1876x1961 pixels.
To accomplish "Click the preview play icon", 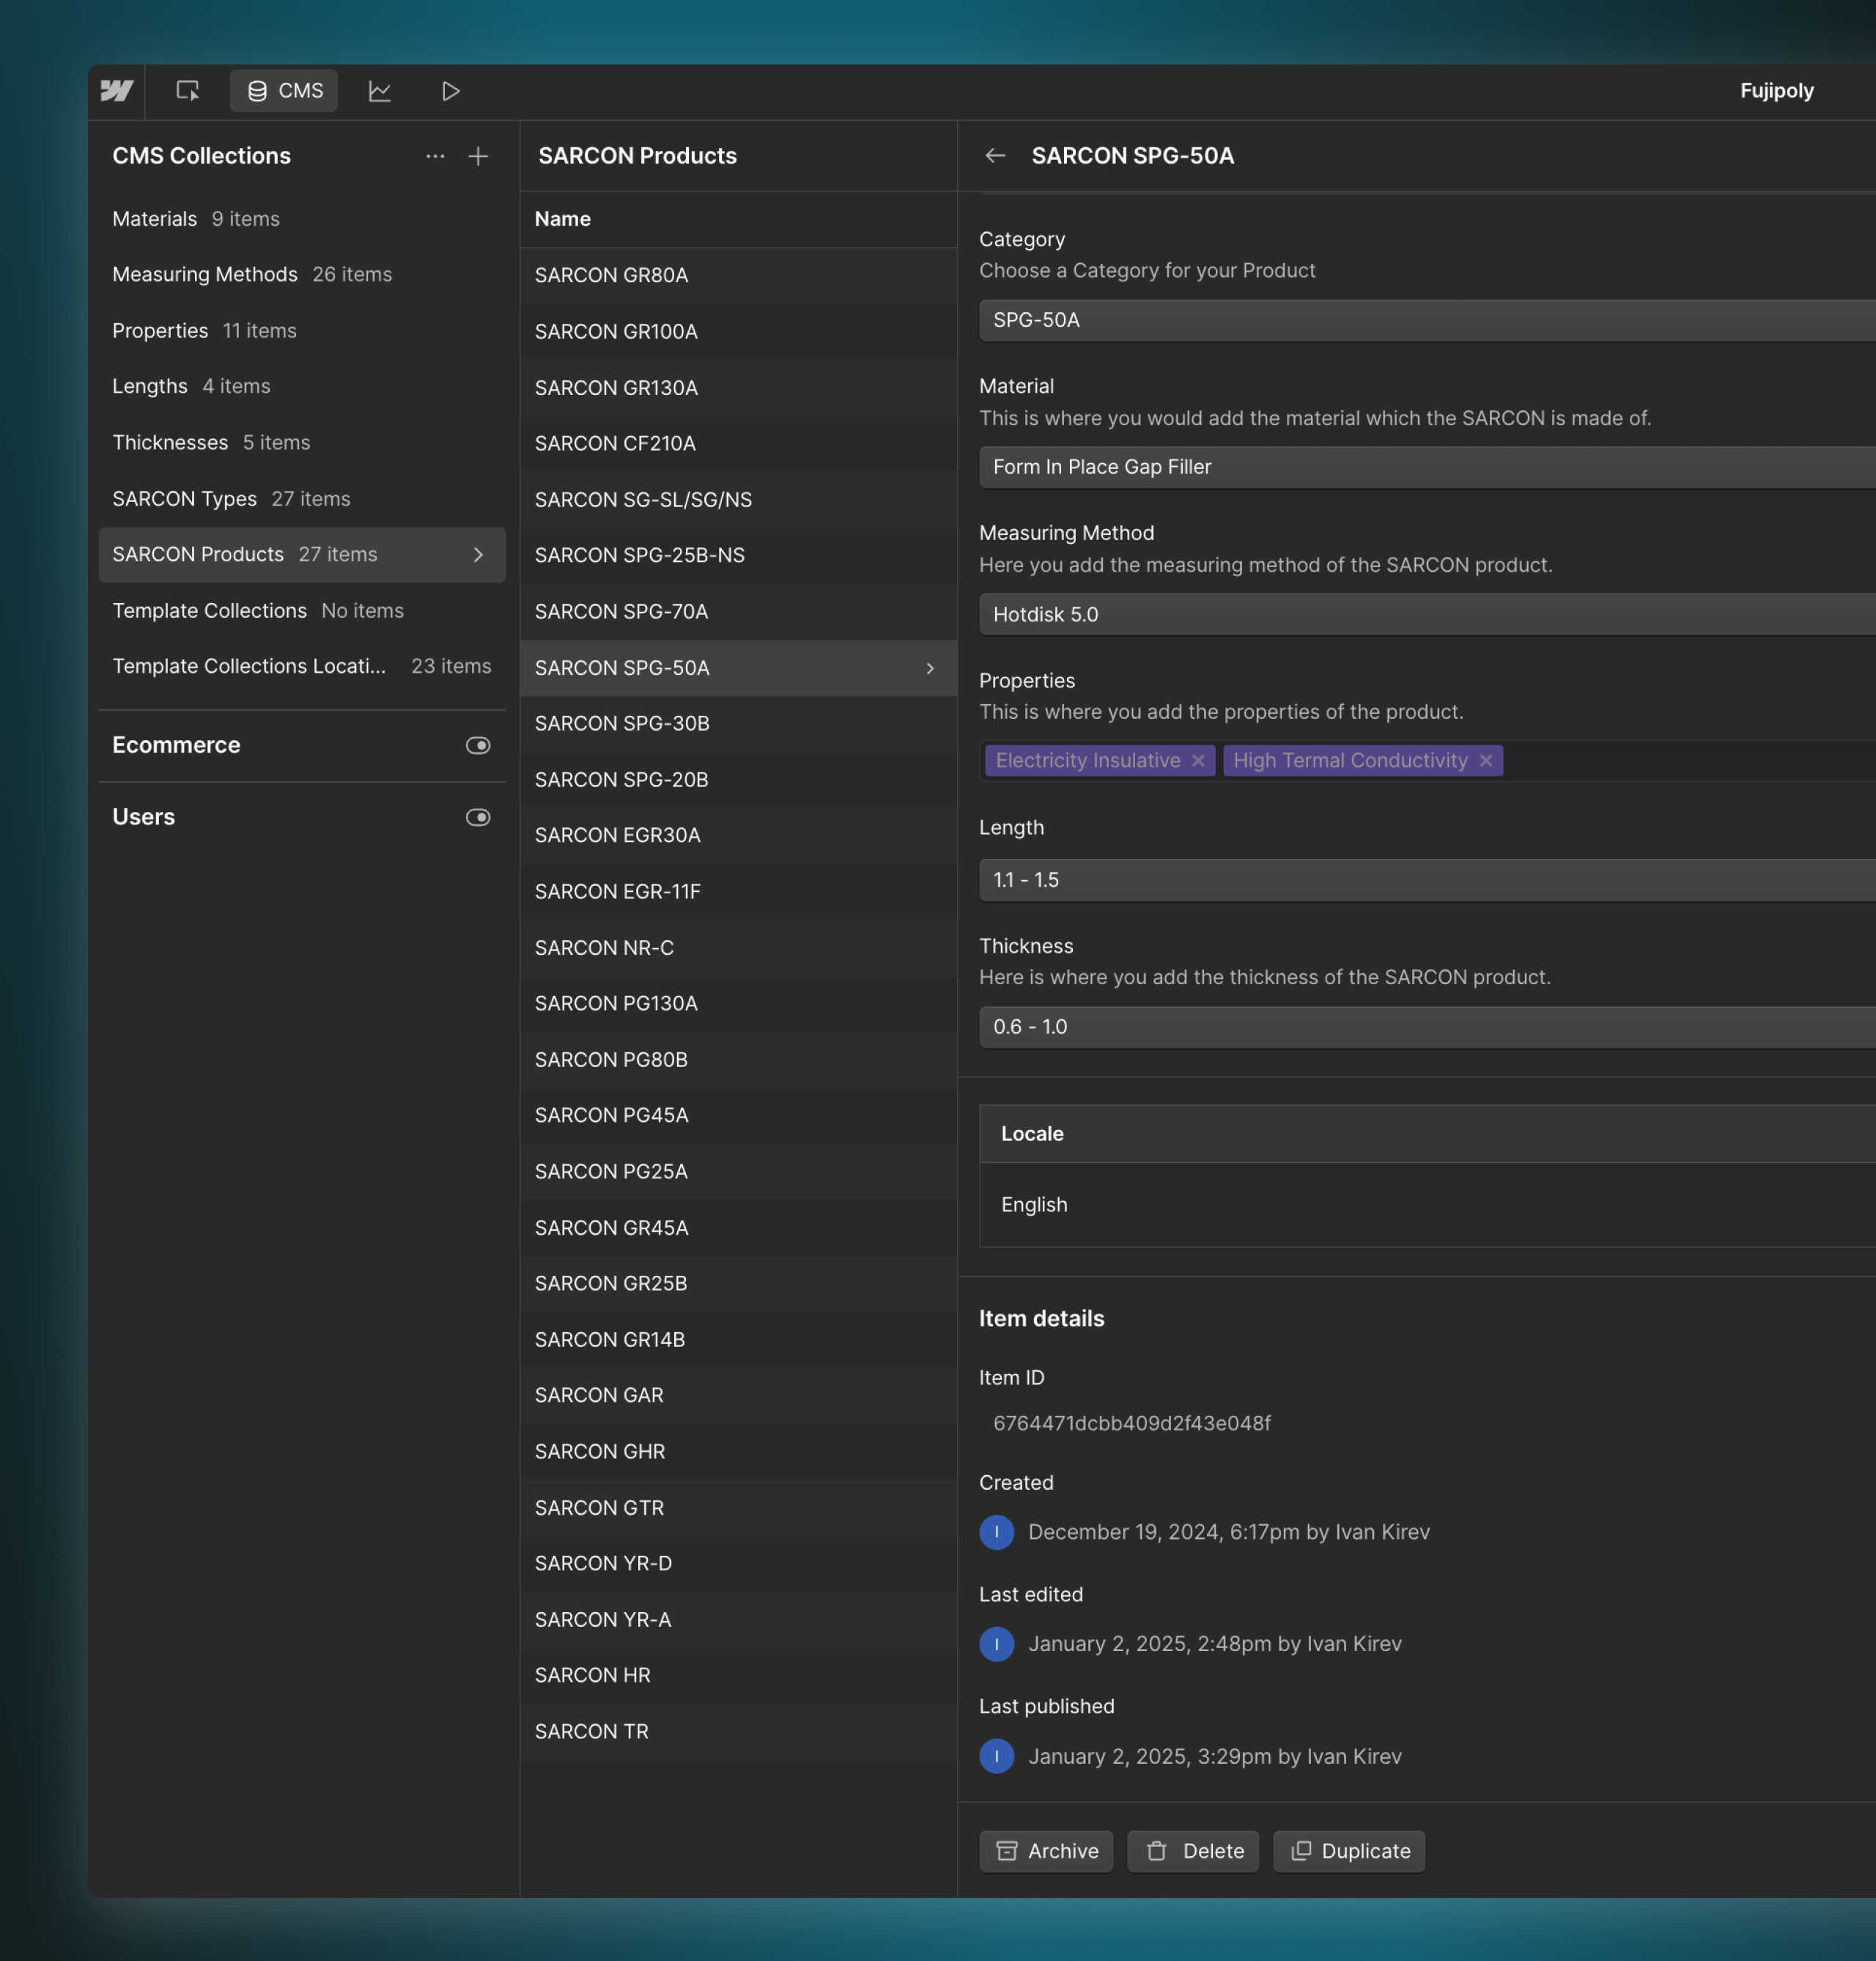I will pos(451,91).
